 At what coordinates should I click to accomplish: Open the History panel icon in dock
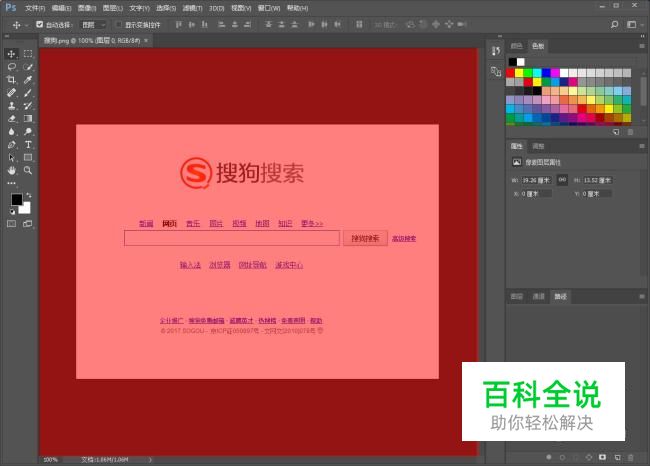click(x=496, y=51)
